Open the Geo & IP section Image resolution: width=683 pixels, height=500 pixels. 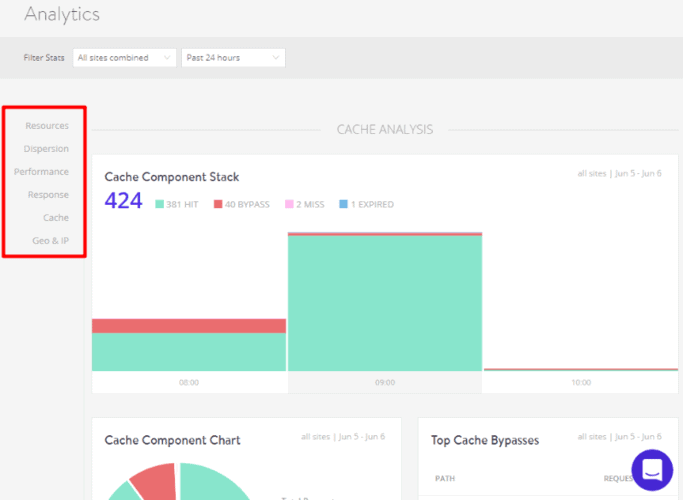(x=50, y=240)
